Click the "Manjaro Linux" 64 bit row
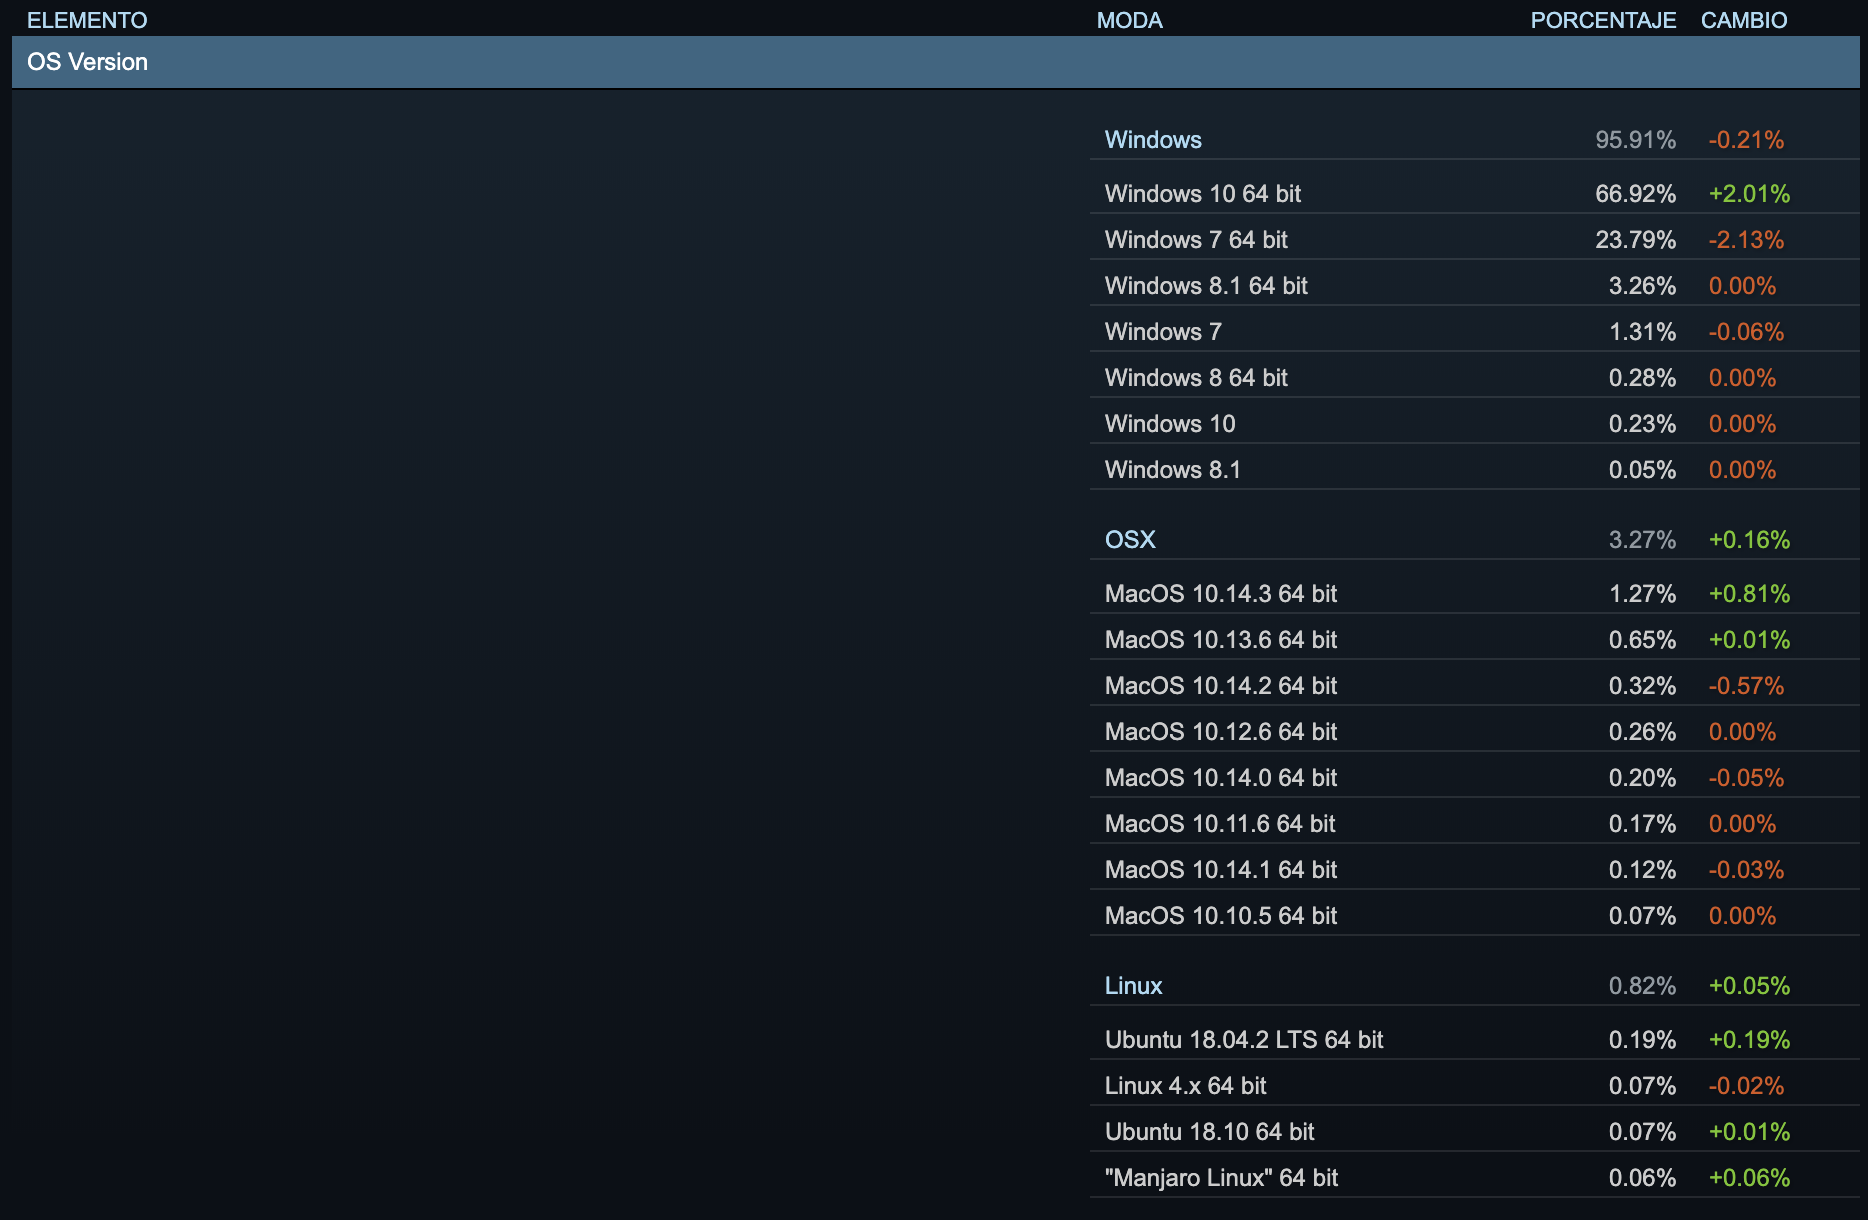1868x1220 pixels. point(1474,1178)
